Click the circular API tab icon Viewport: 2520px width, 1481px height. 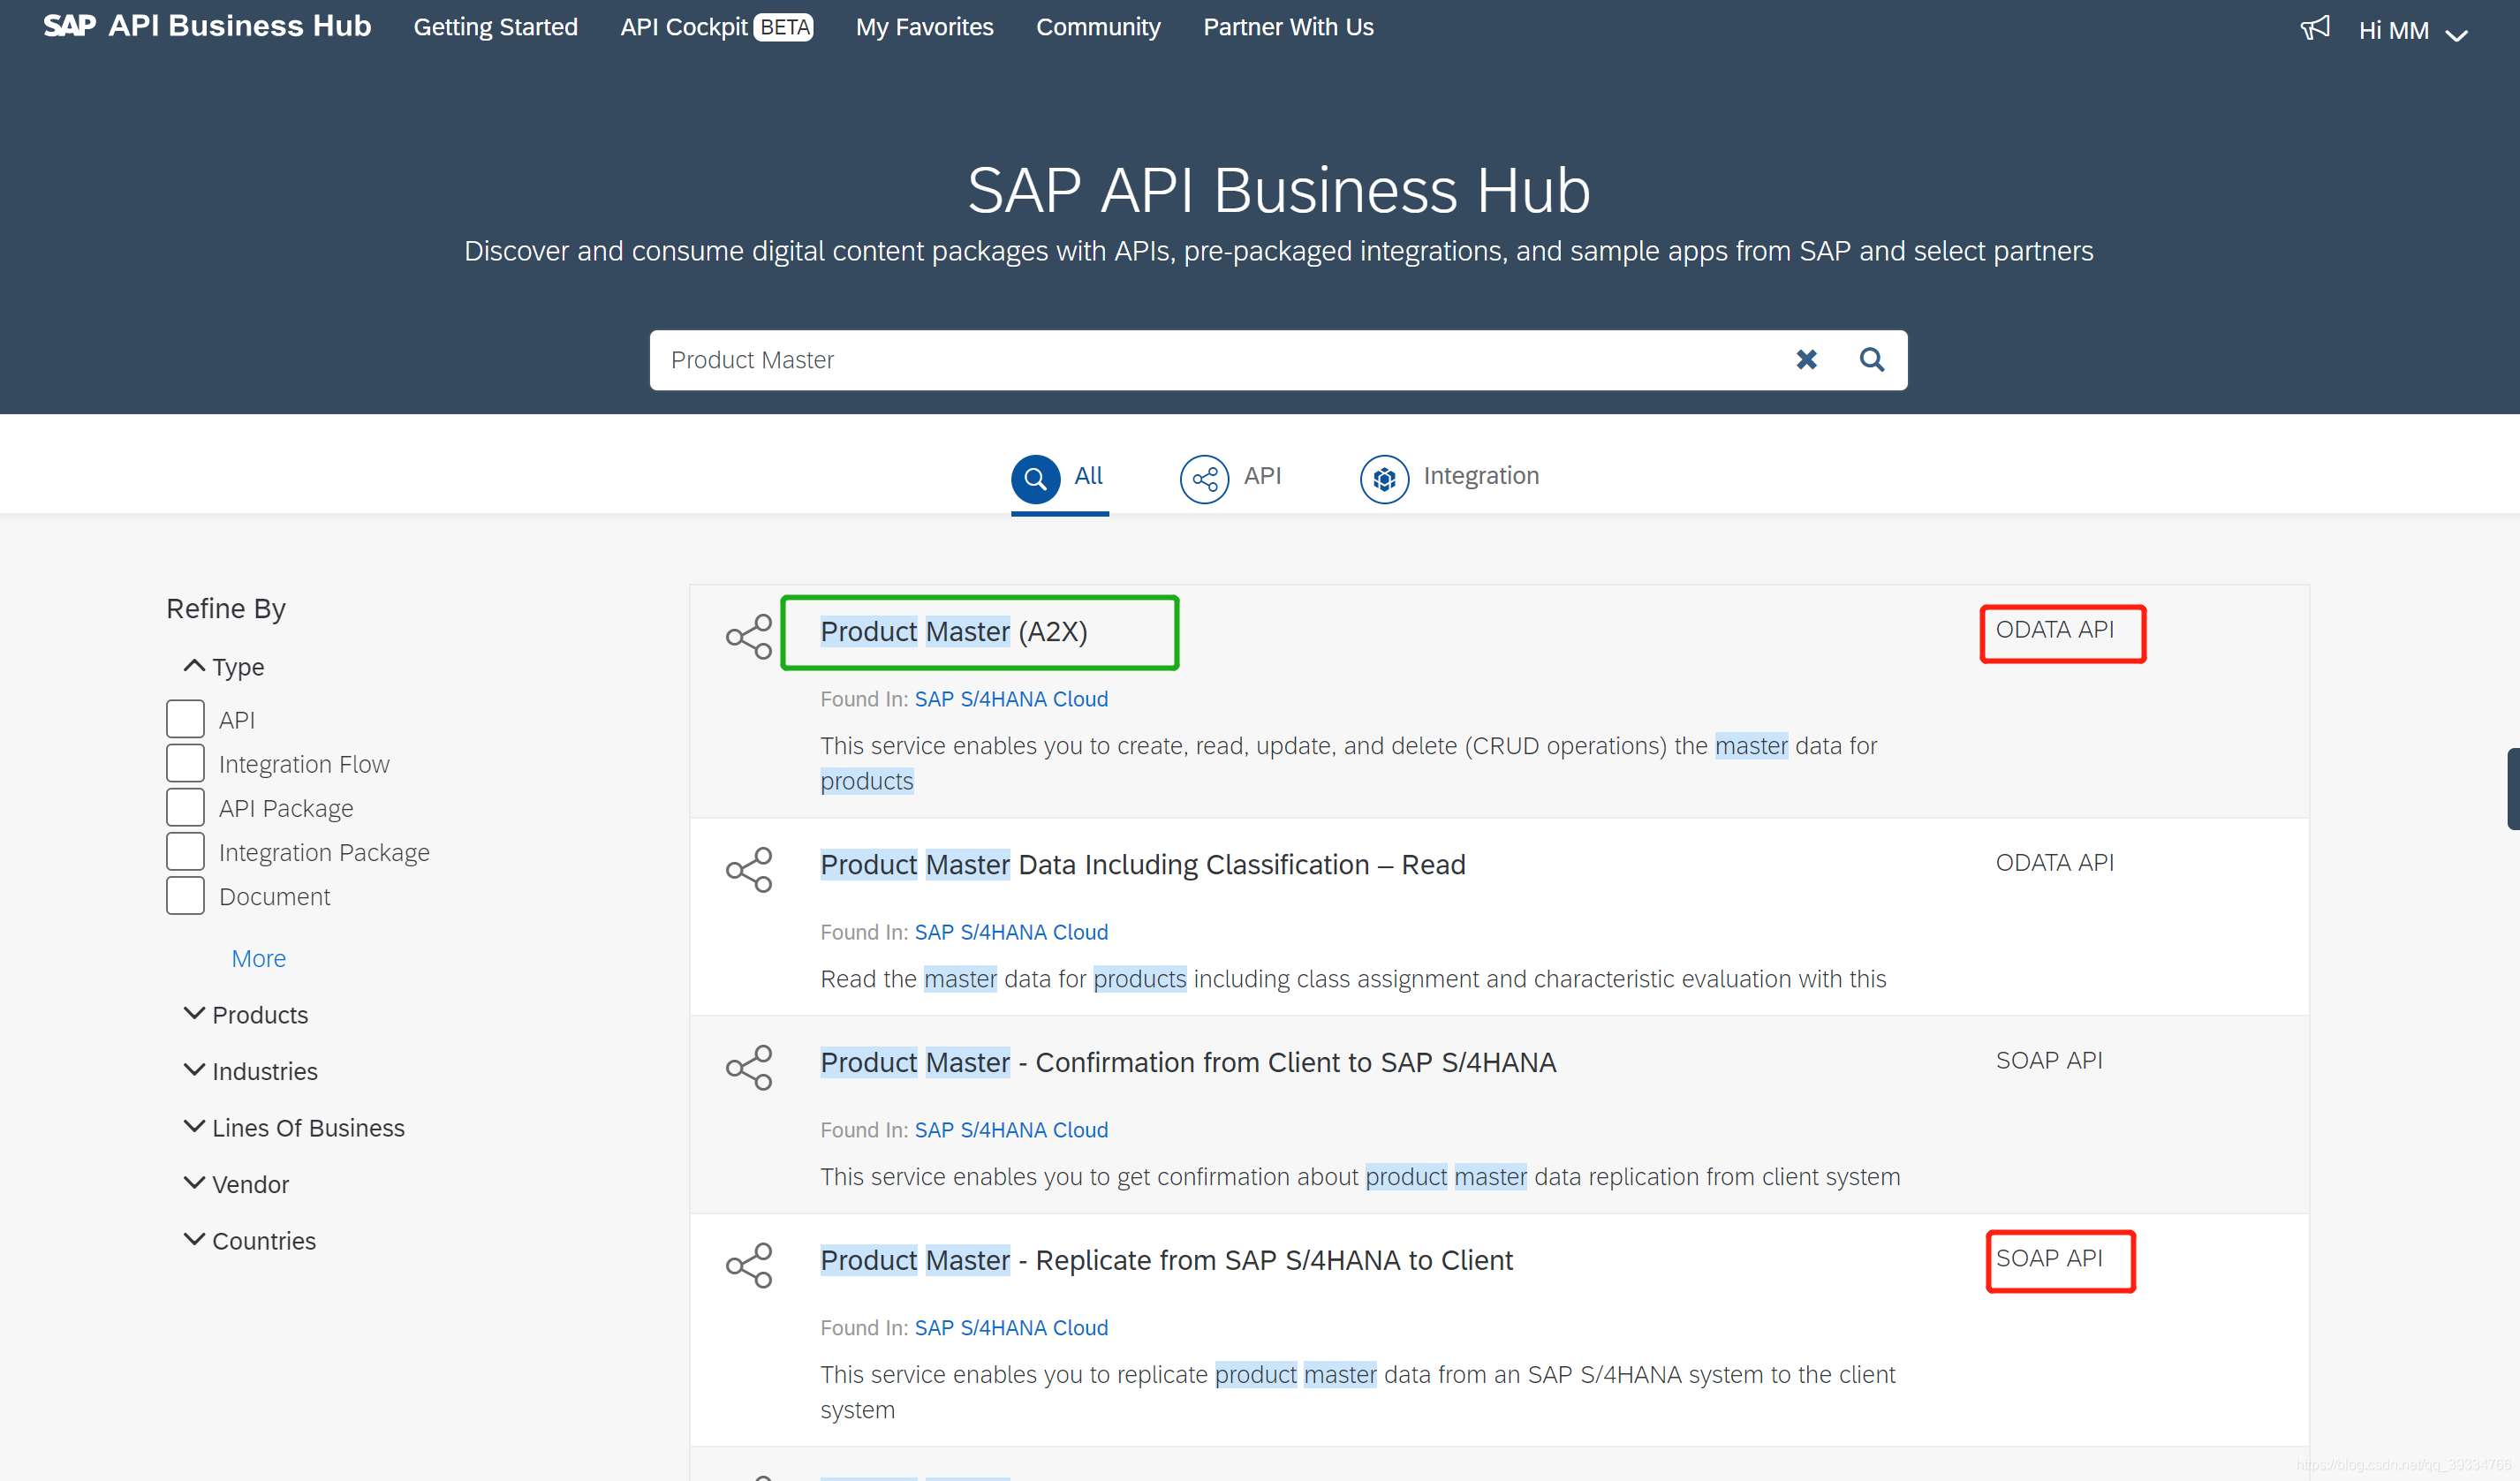click(x=1204, y=479)
